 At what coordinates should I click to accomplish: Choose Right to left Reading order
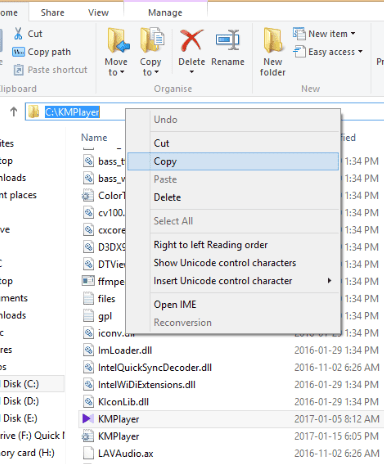pyautogui.click(x=233, y=245)
